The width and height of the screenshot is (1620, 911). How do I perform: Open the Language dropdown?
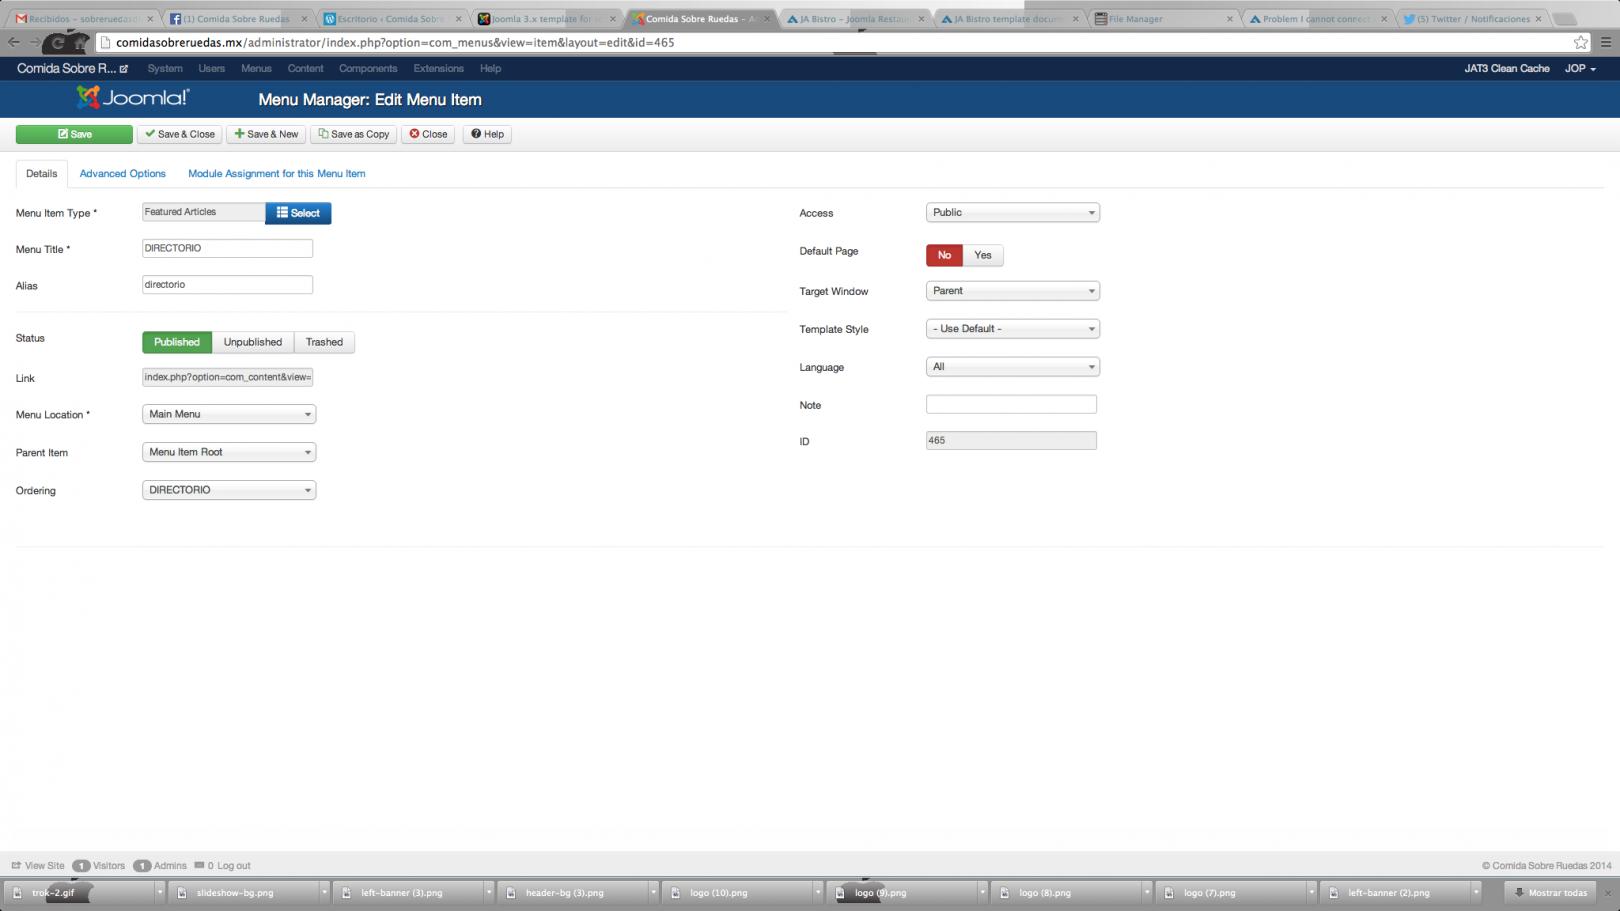[1013, 367]
